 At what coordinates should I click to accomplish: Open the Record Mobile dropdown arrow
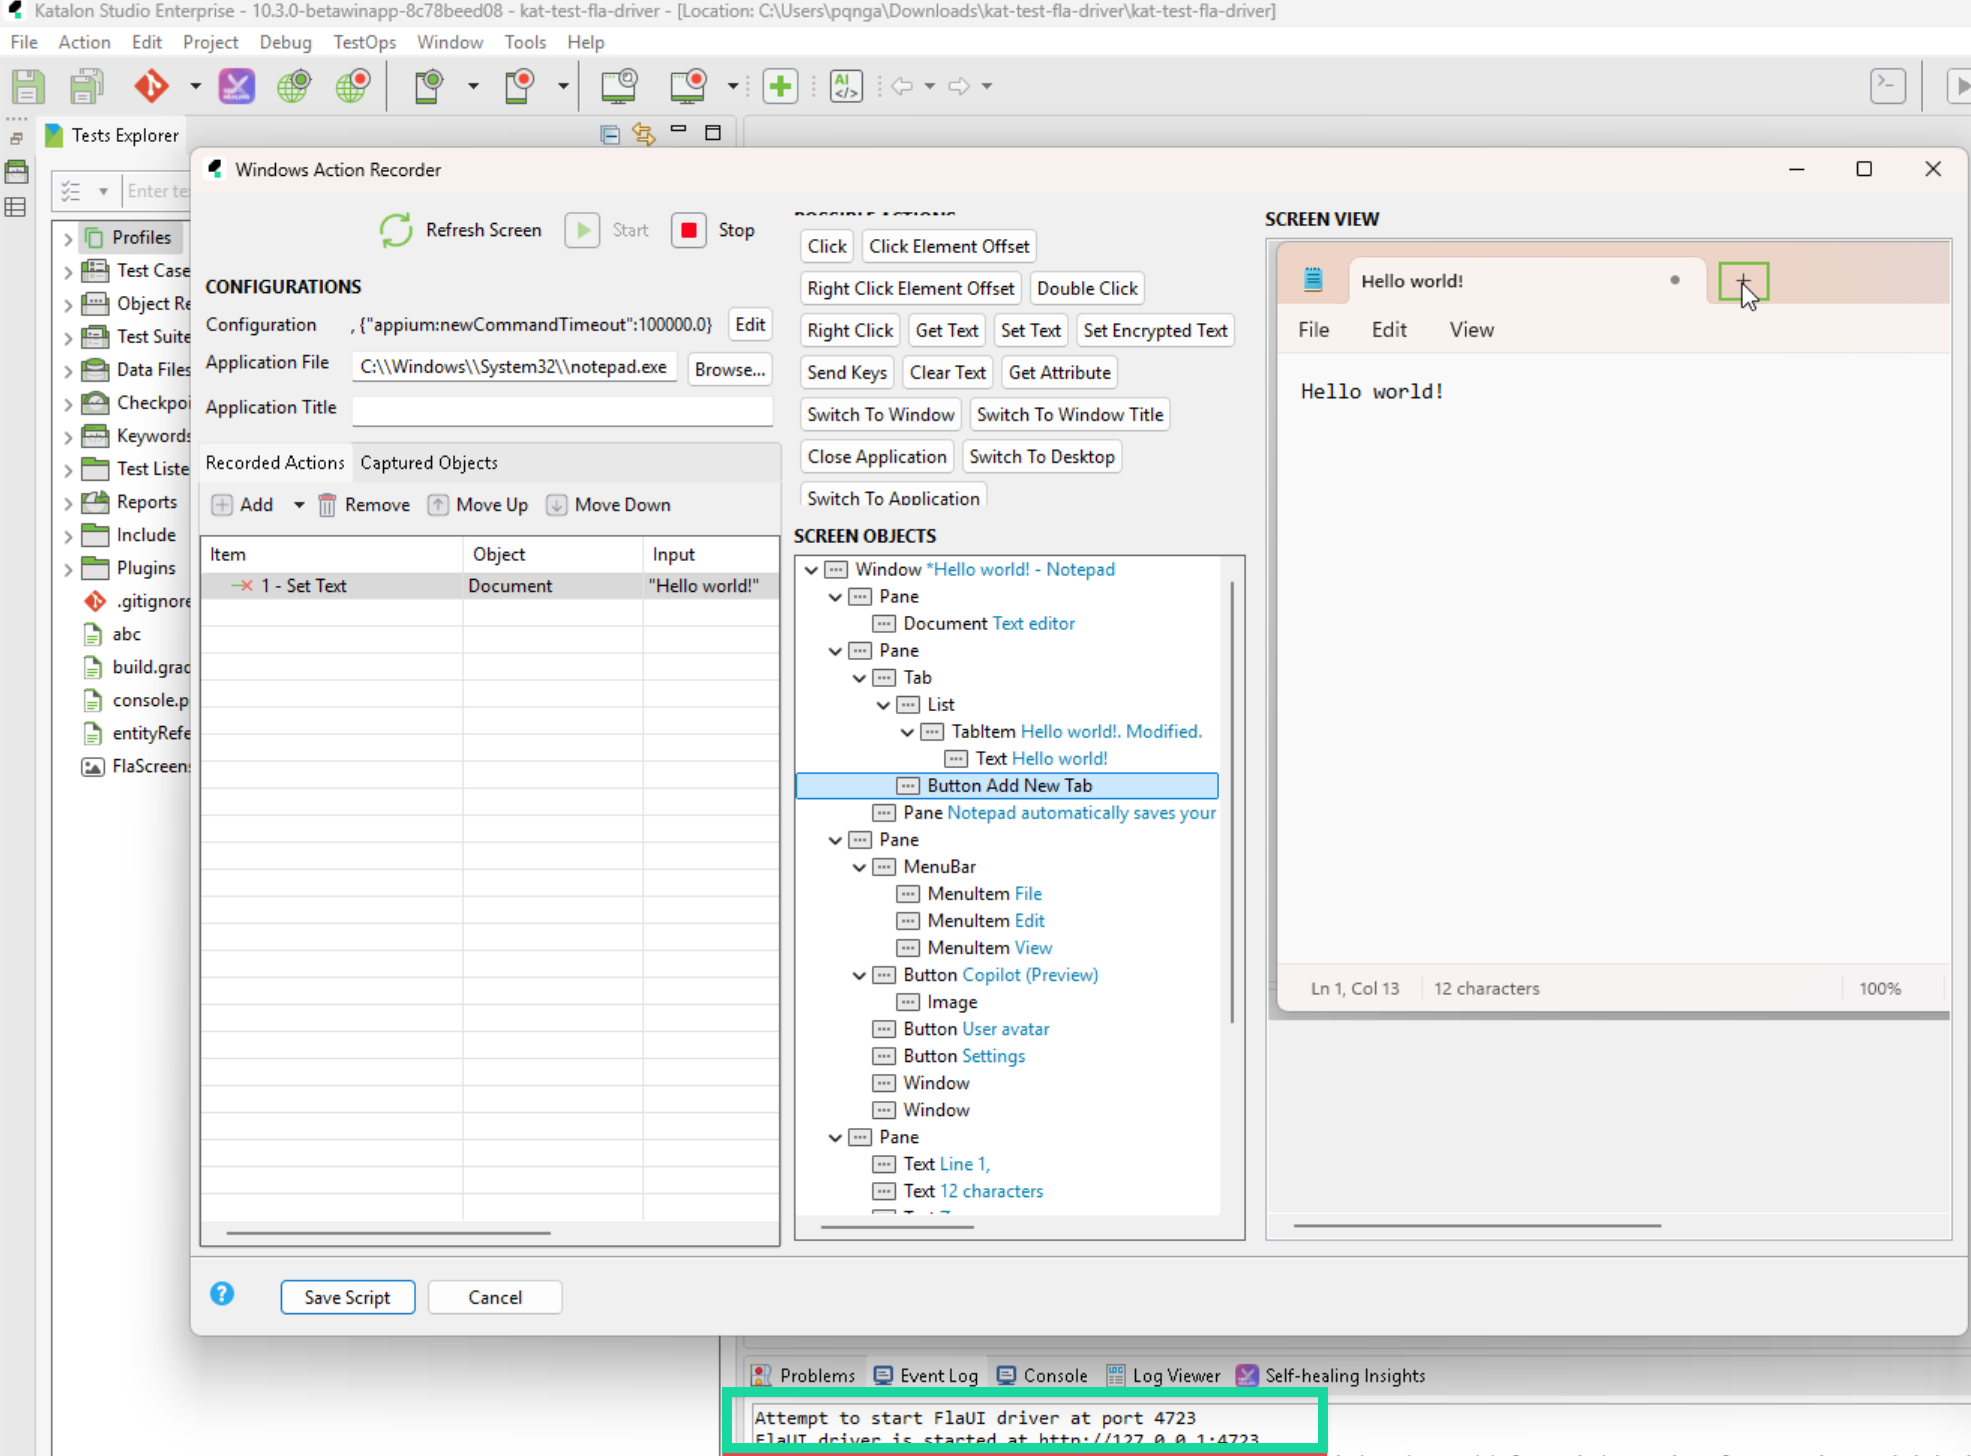(x=563, y=86)
